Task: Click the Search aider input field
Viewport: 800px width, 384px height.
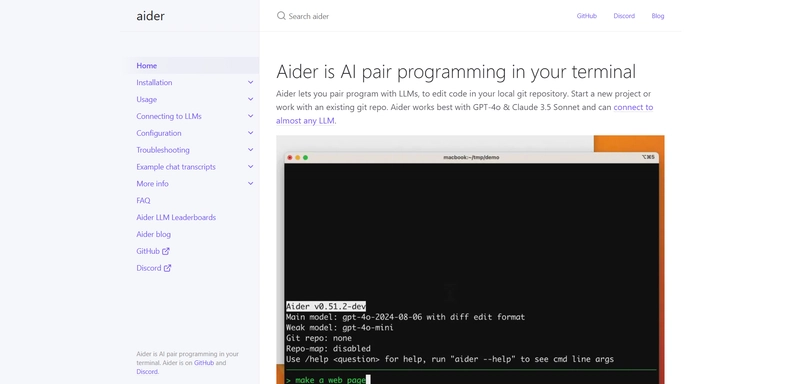Action: pos(418,16)
